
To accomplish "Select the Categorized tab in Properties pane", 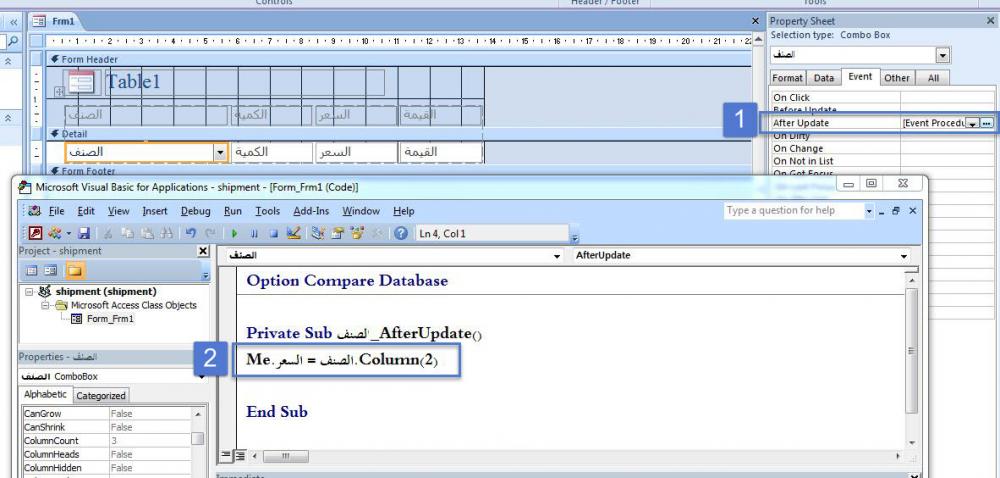I will [x=101, y=396].
